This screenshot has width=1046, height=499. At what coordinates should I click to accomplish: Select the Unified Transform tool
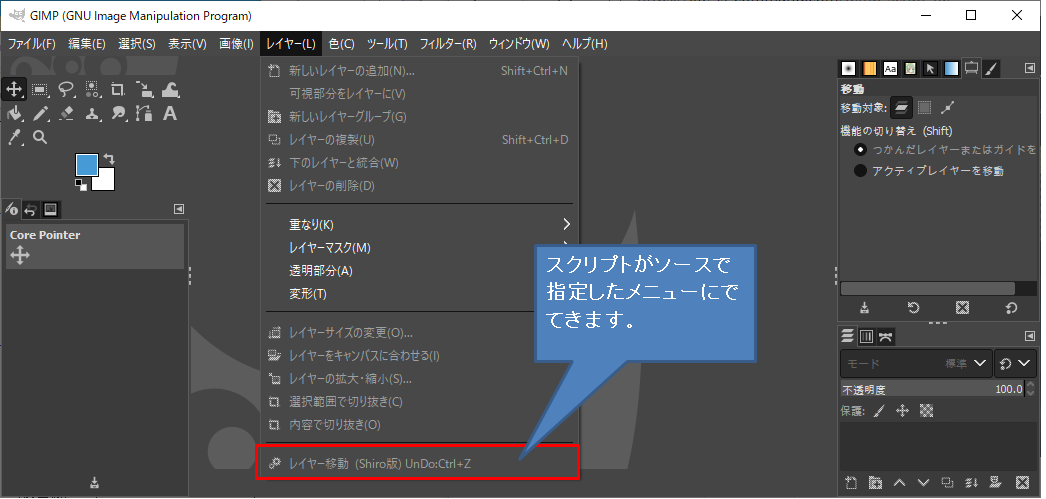(x=144, y=89)
